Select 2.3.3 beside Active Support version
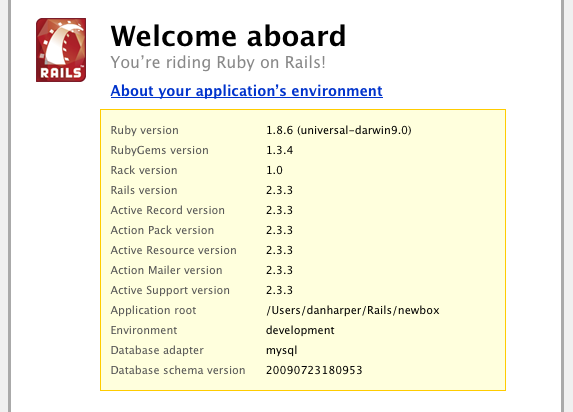The width and height of the screenshot is (573, 412). tap(280, 290)
